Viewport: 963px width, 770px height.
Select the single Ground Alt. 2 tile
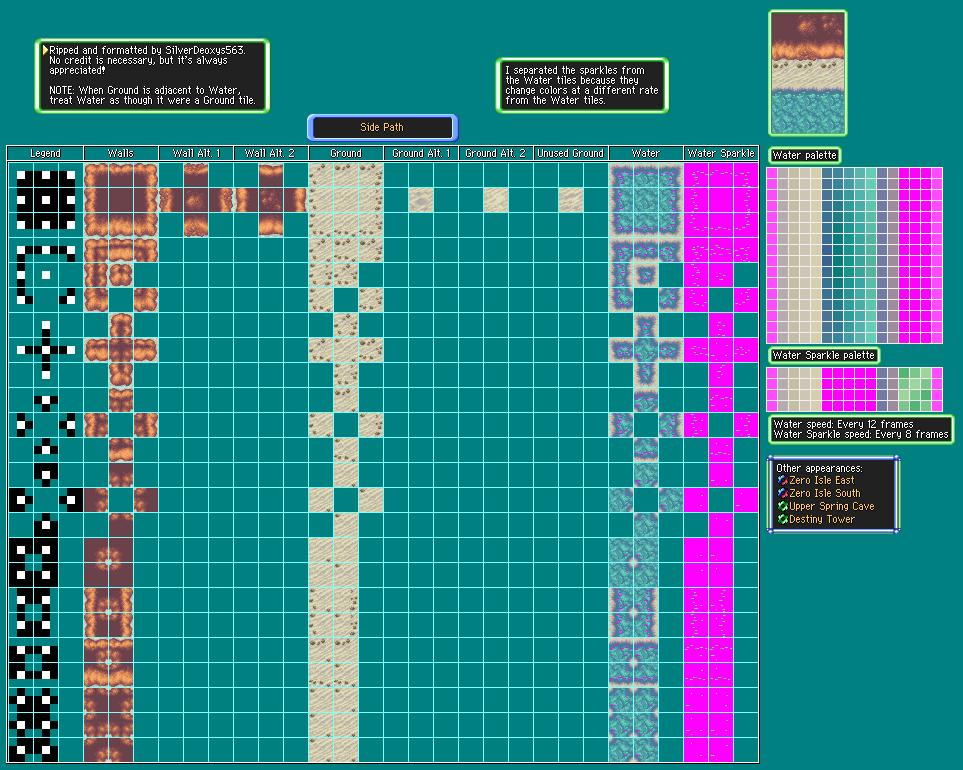tap(496, 200)
